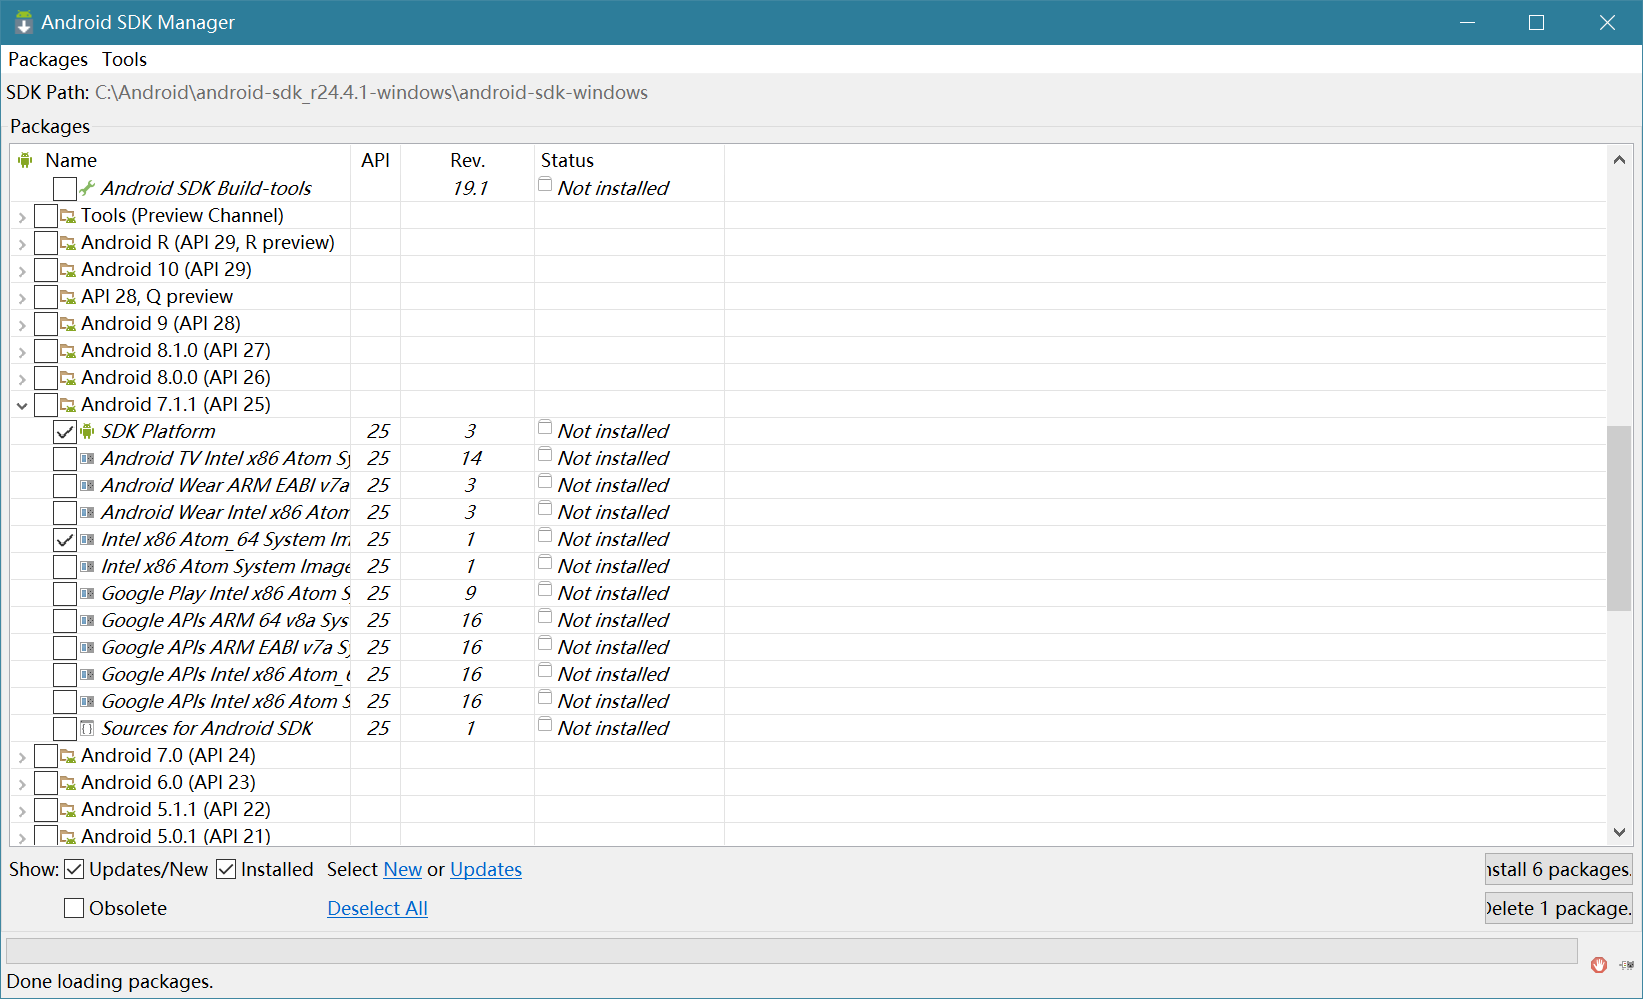
Task: Click the Android icon in the Name column header
Action: 25,160
